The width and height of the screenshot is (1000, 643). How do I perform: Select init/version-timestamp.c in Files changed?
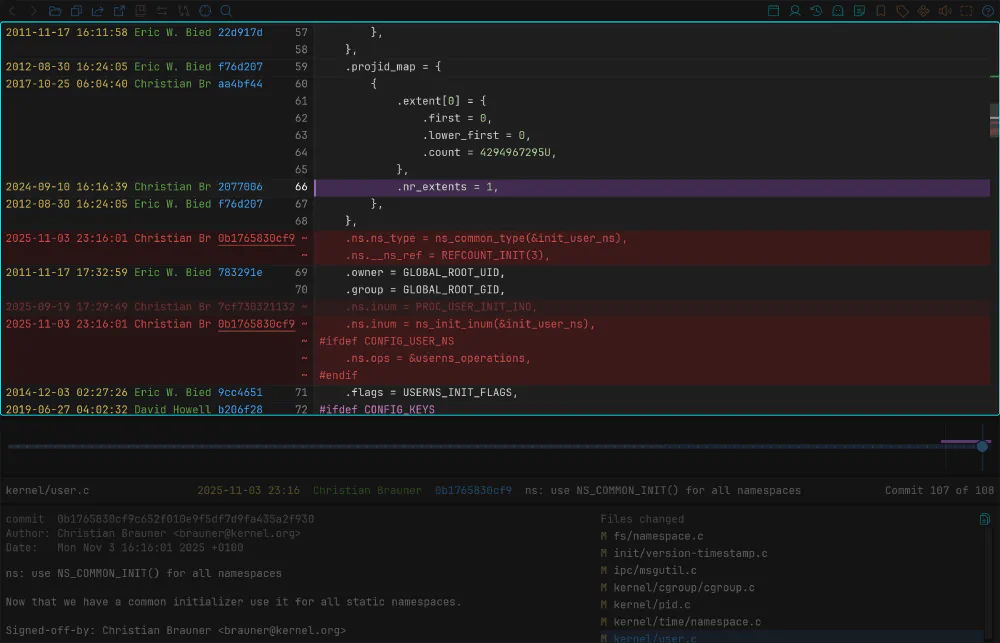click(690, 554)
